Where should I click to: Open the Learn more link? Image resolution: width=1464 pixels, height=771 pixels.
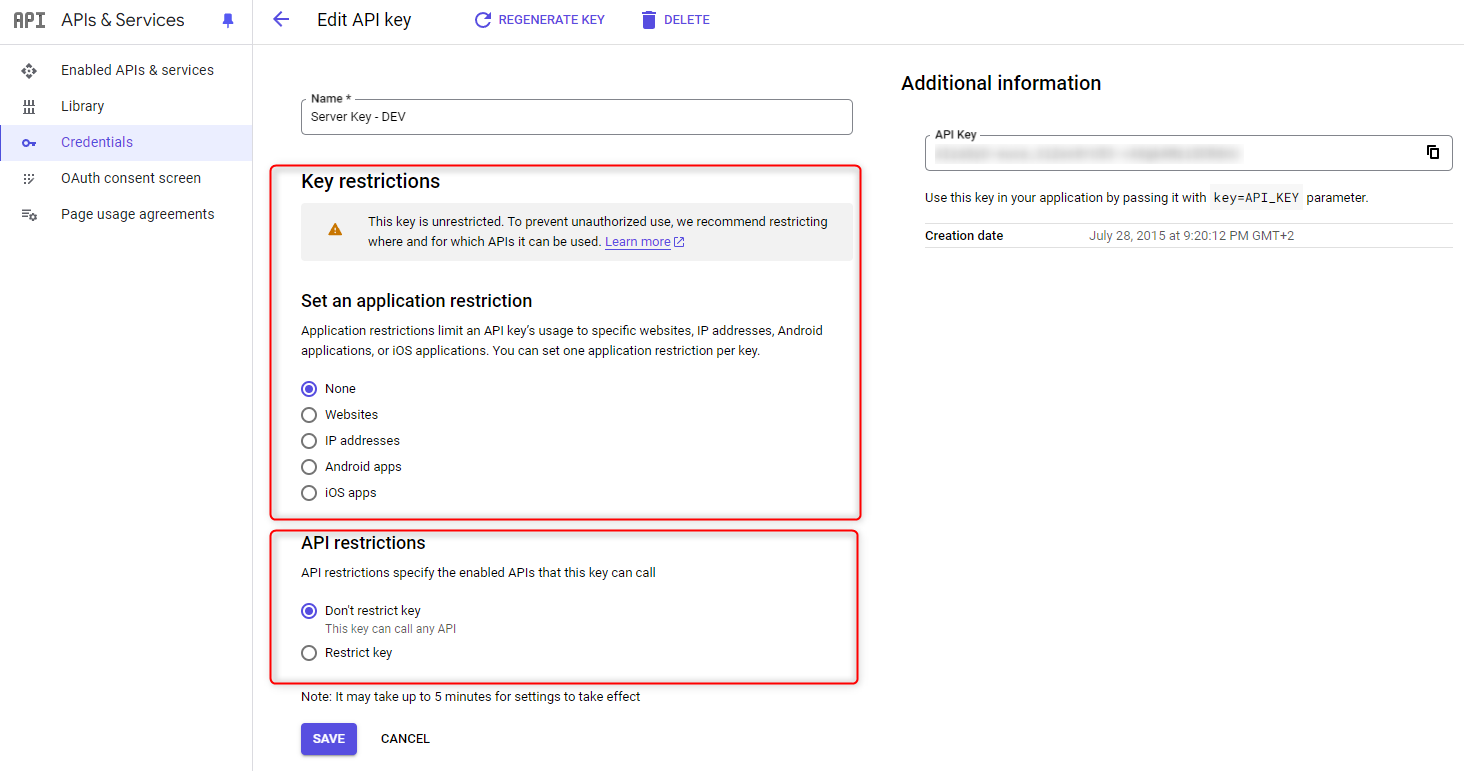tap(638, 242)
